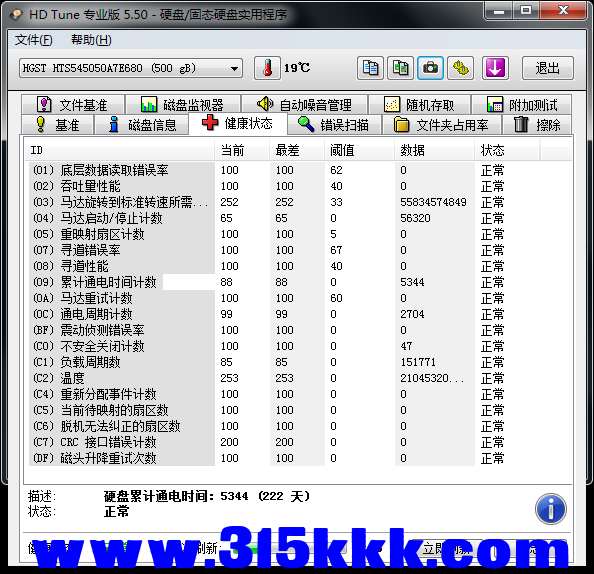The width and height of the screenshot is (594, 574).
Task: Switch to the 文件夹占用率 tab
Action: [442, 125]
